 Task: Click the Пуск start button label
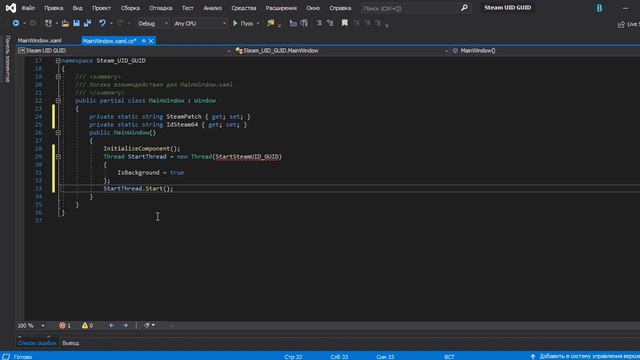[247, 24]
